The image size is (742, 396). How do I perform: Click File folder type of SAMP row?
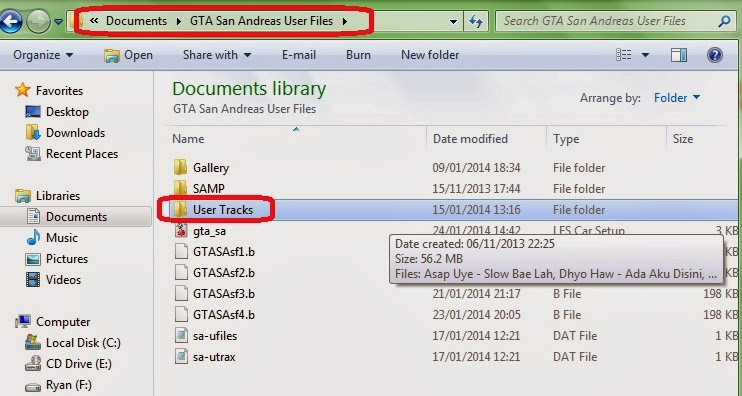pyautogui.click(x=579, y=189)
